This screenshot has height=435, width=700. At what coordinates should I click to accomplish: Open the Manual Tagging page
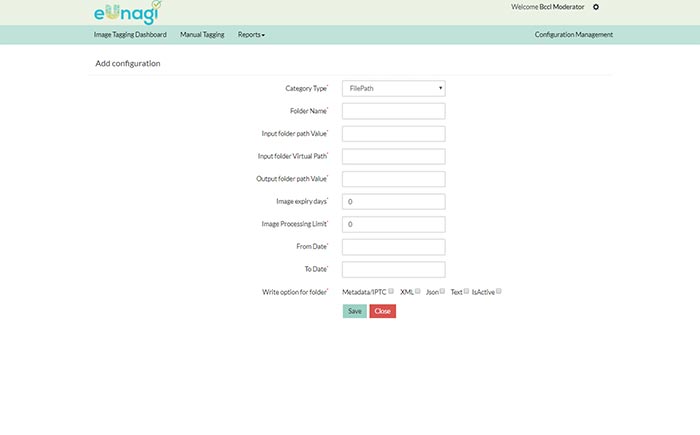tap(202, 35)
